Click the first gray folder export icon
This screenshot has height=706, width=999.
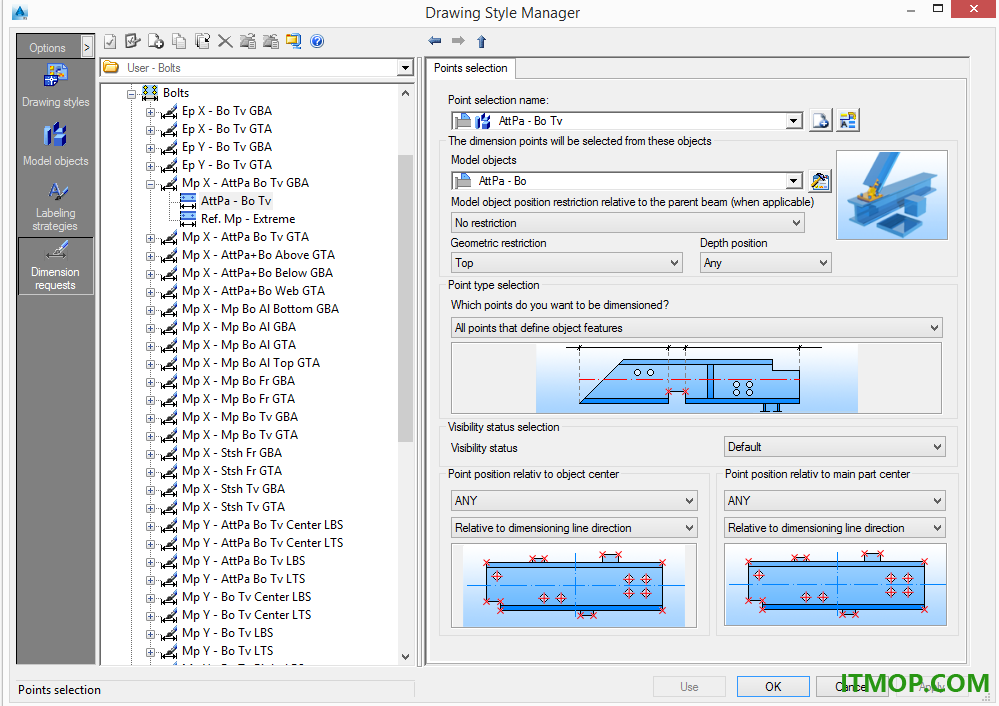tap(248, 41)
